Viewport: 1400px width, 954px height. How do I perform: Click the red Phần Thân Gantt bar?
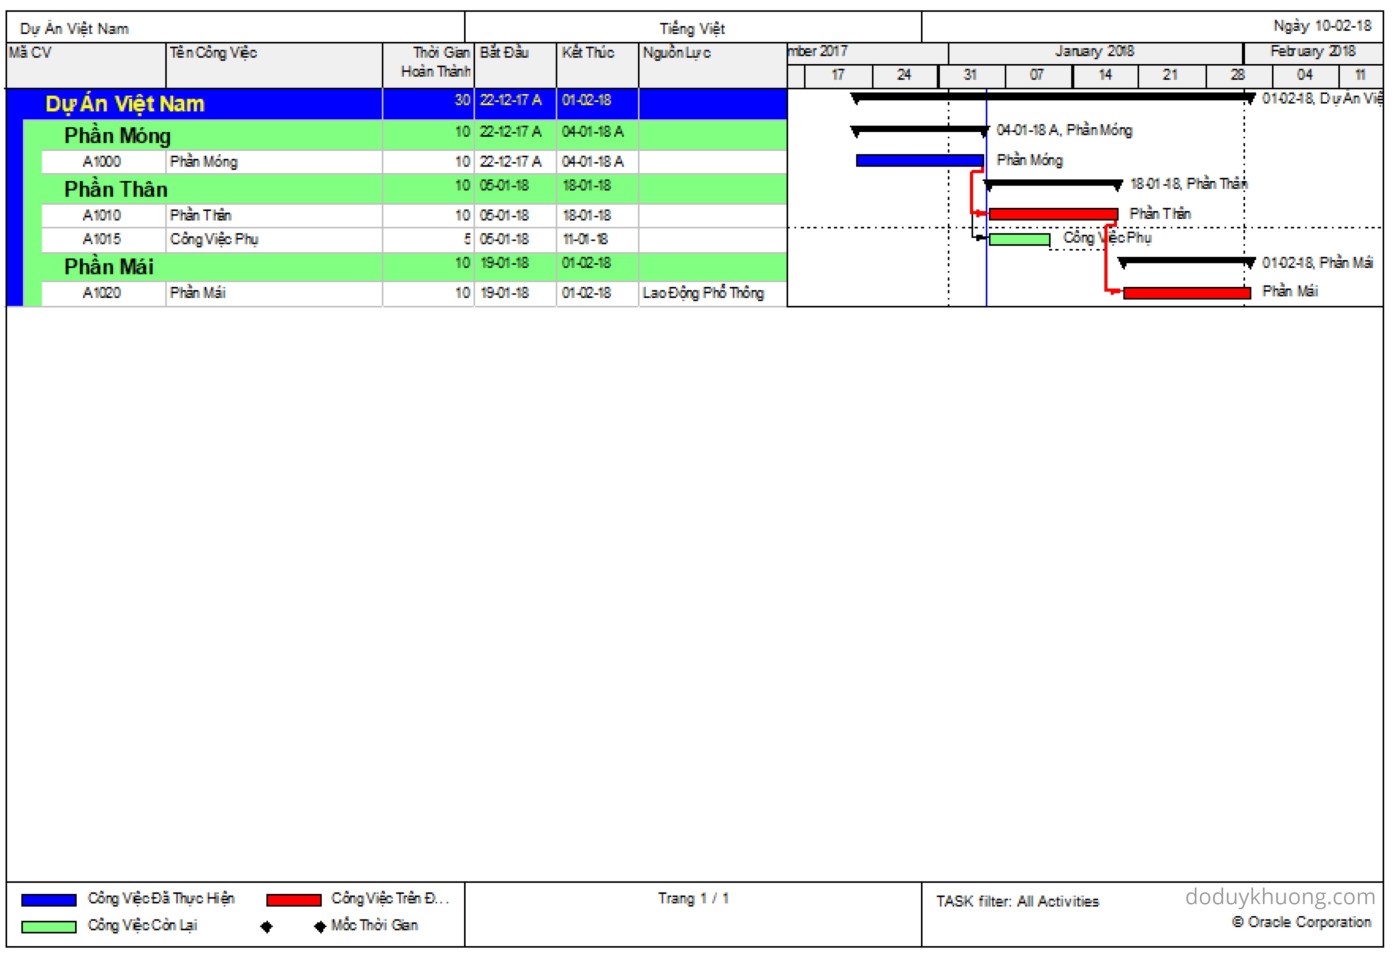pyautogui.click(x=1052, y=214)
